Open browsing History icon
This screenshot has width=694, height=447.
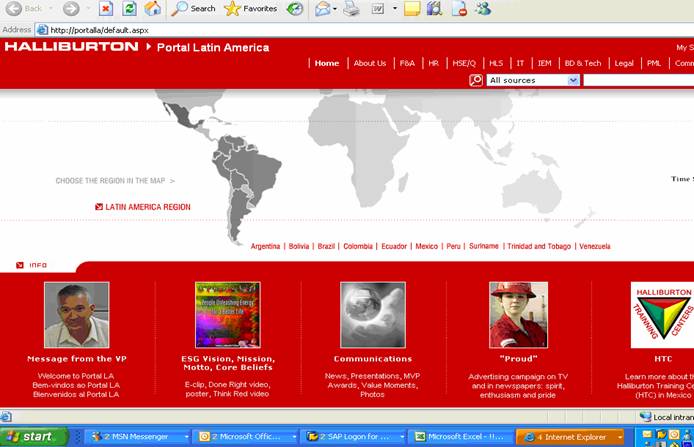coord(295,8)
